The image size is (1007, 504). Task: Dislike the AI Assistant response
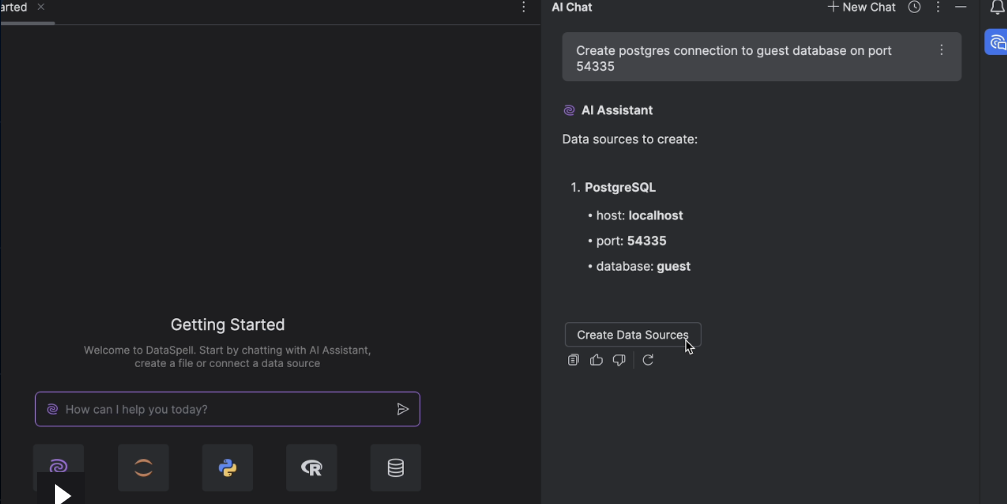coord(619,360)
